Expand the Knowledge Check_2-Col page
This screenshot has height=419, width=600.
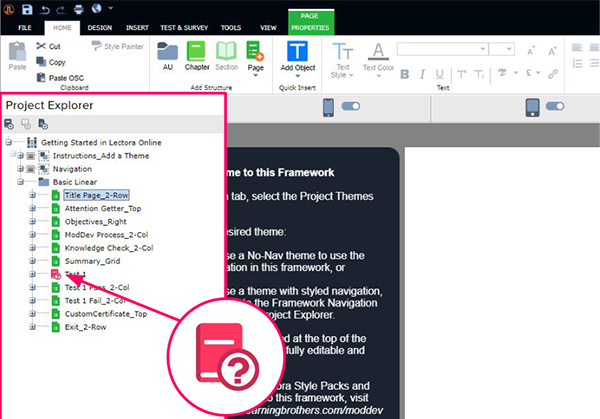32,248
